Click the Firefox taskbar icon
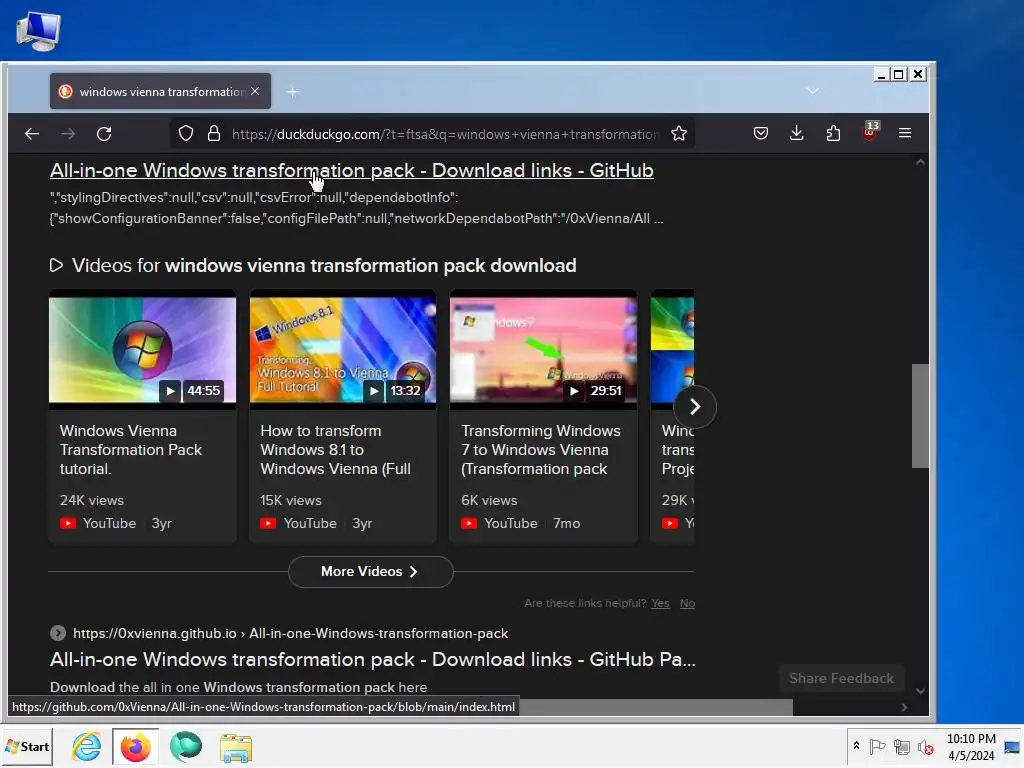Screen dimensions: 1024x768 135,747
